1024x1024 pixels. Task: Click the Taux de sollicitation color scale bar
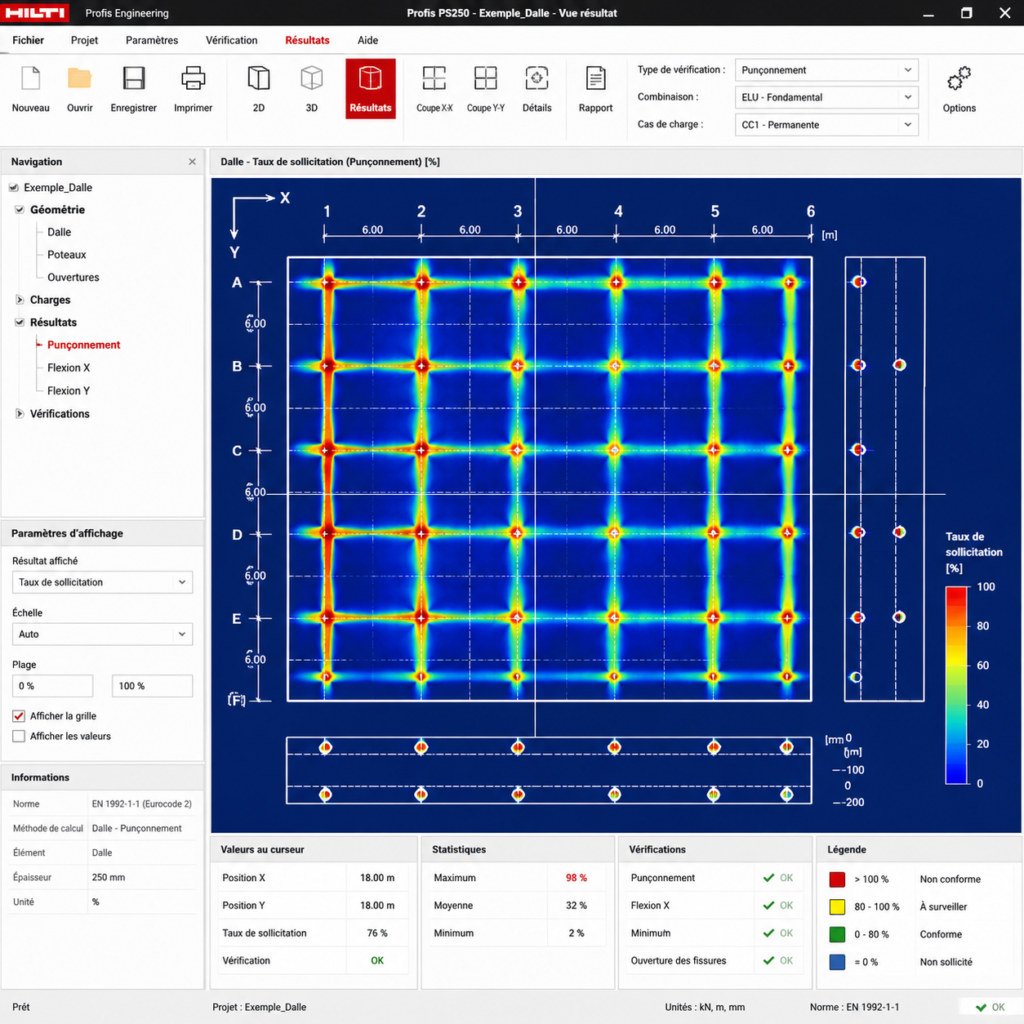(x=956, y=685)
